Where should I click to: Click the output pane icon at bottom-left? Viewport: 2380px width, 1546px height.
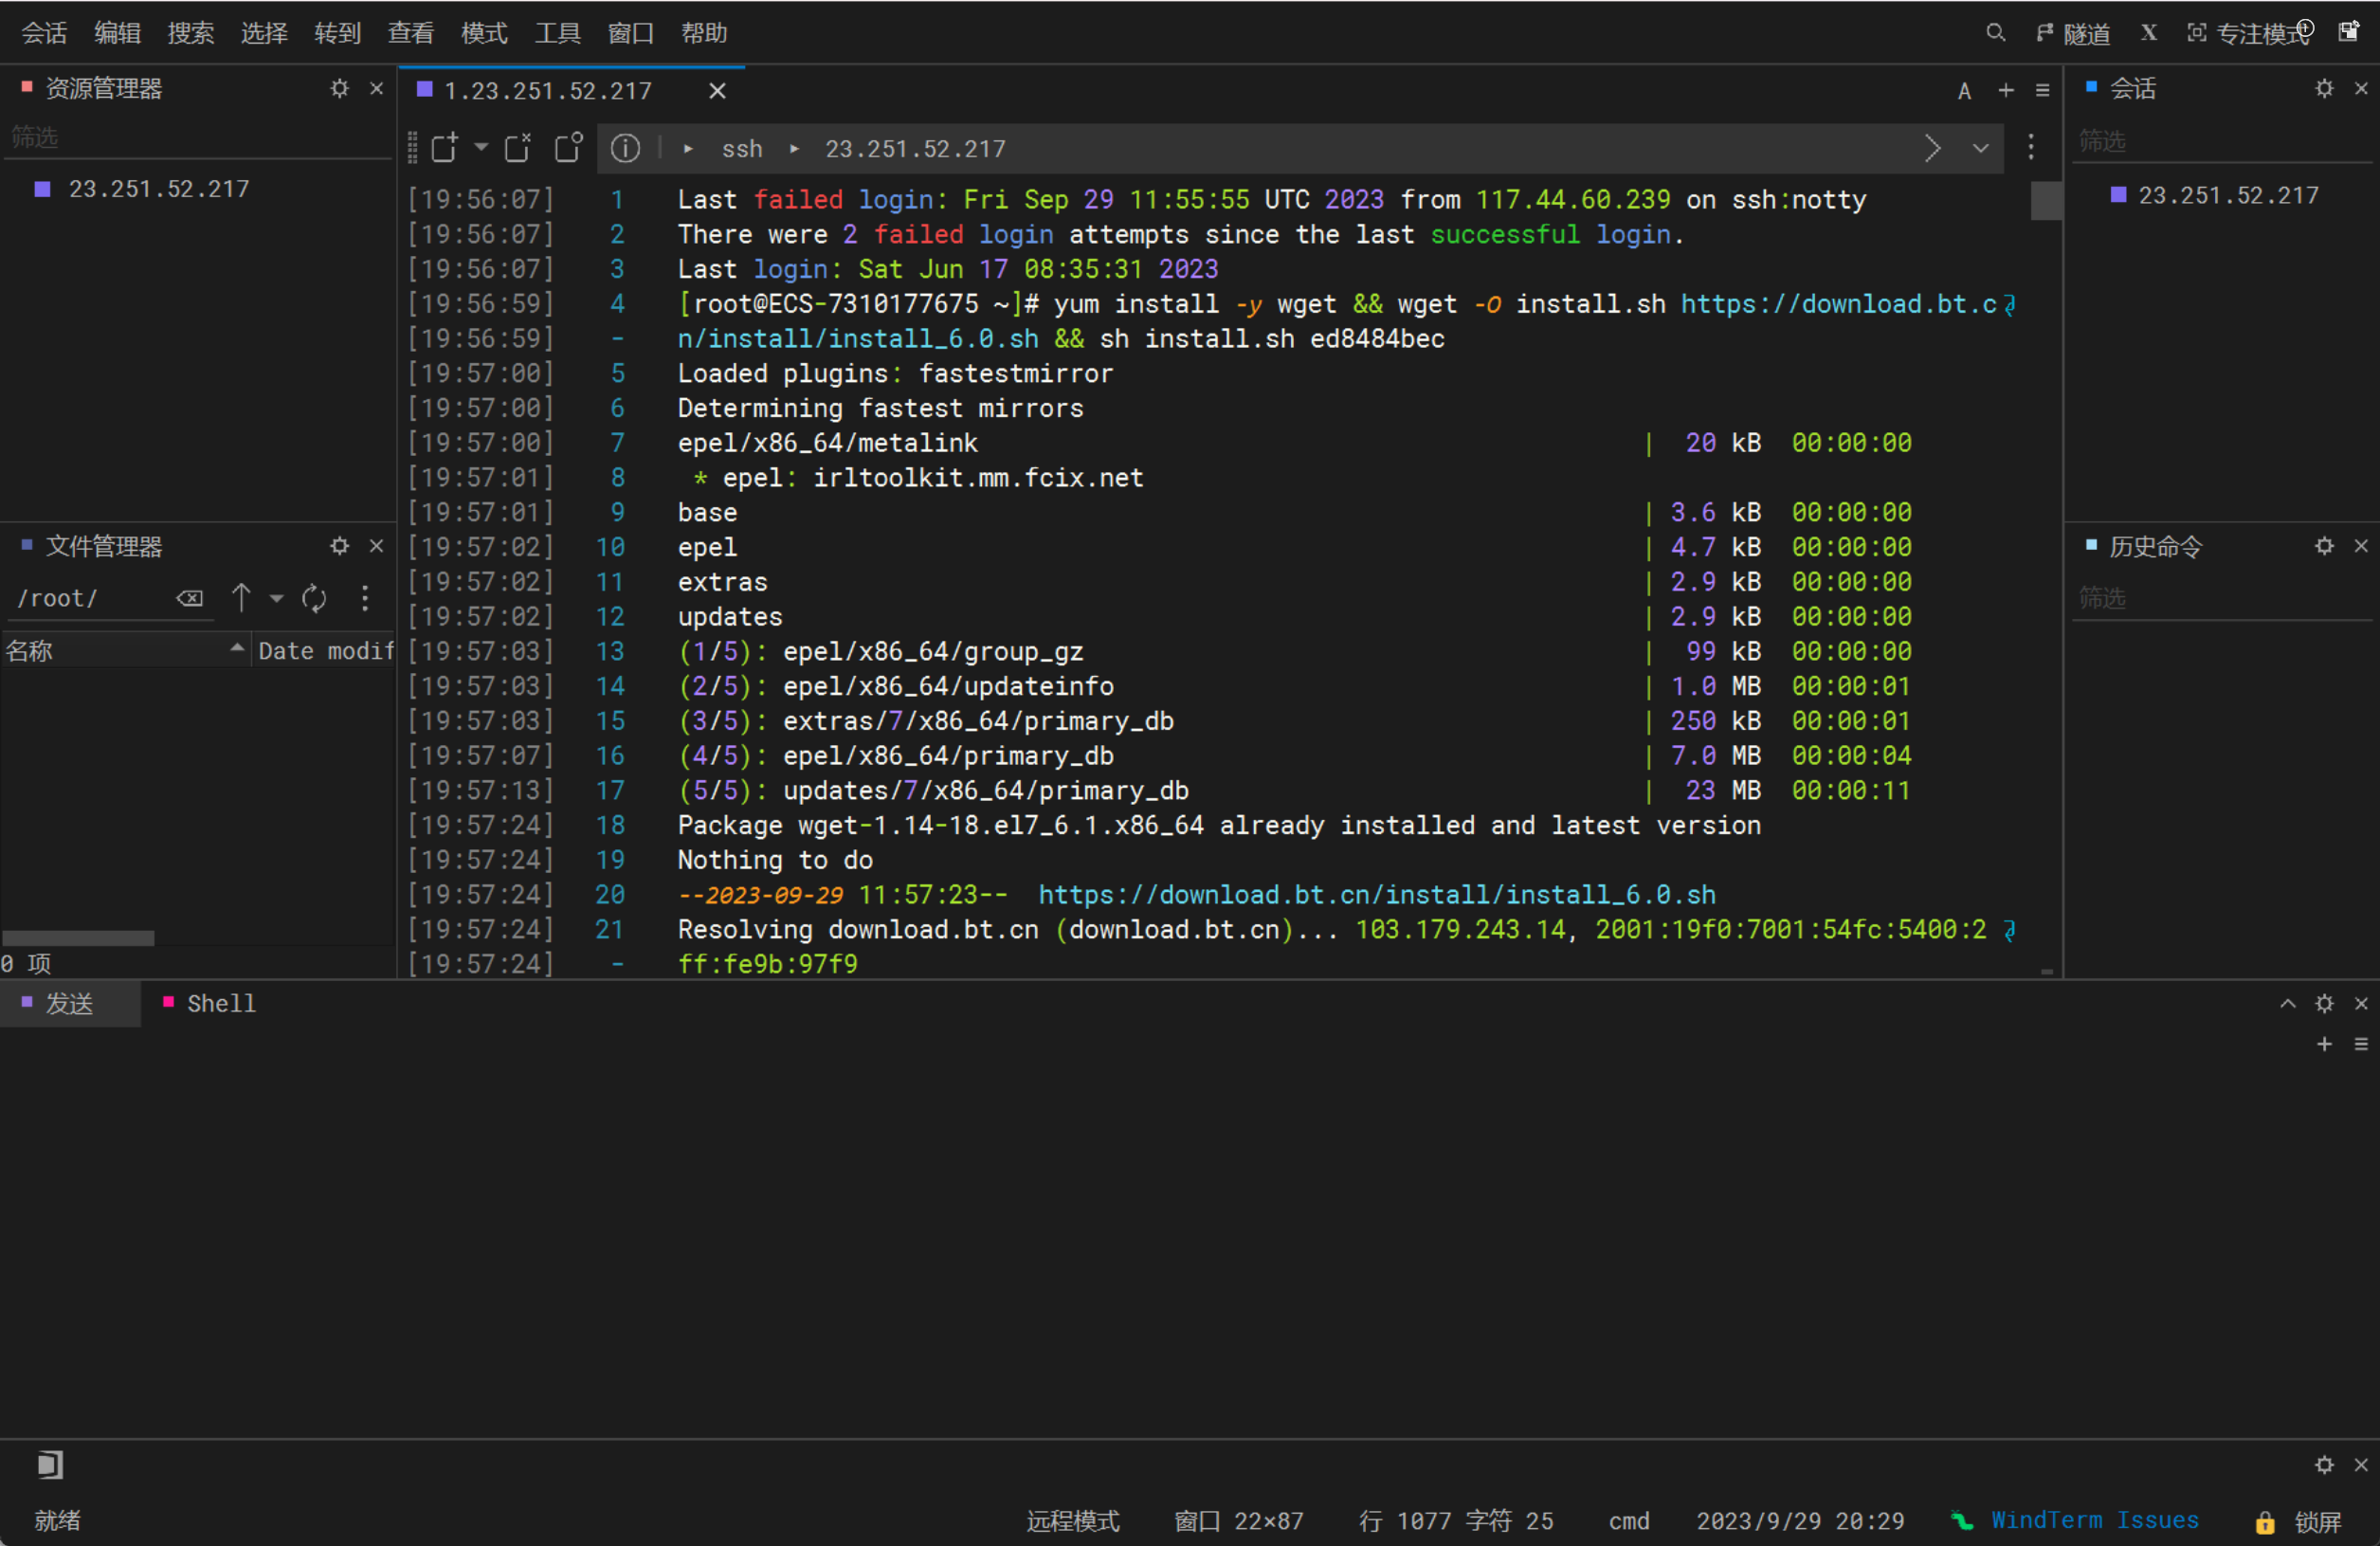pyautogui.click(x=49, y=1465)
